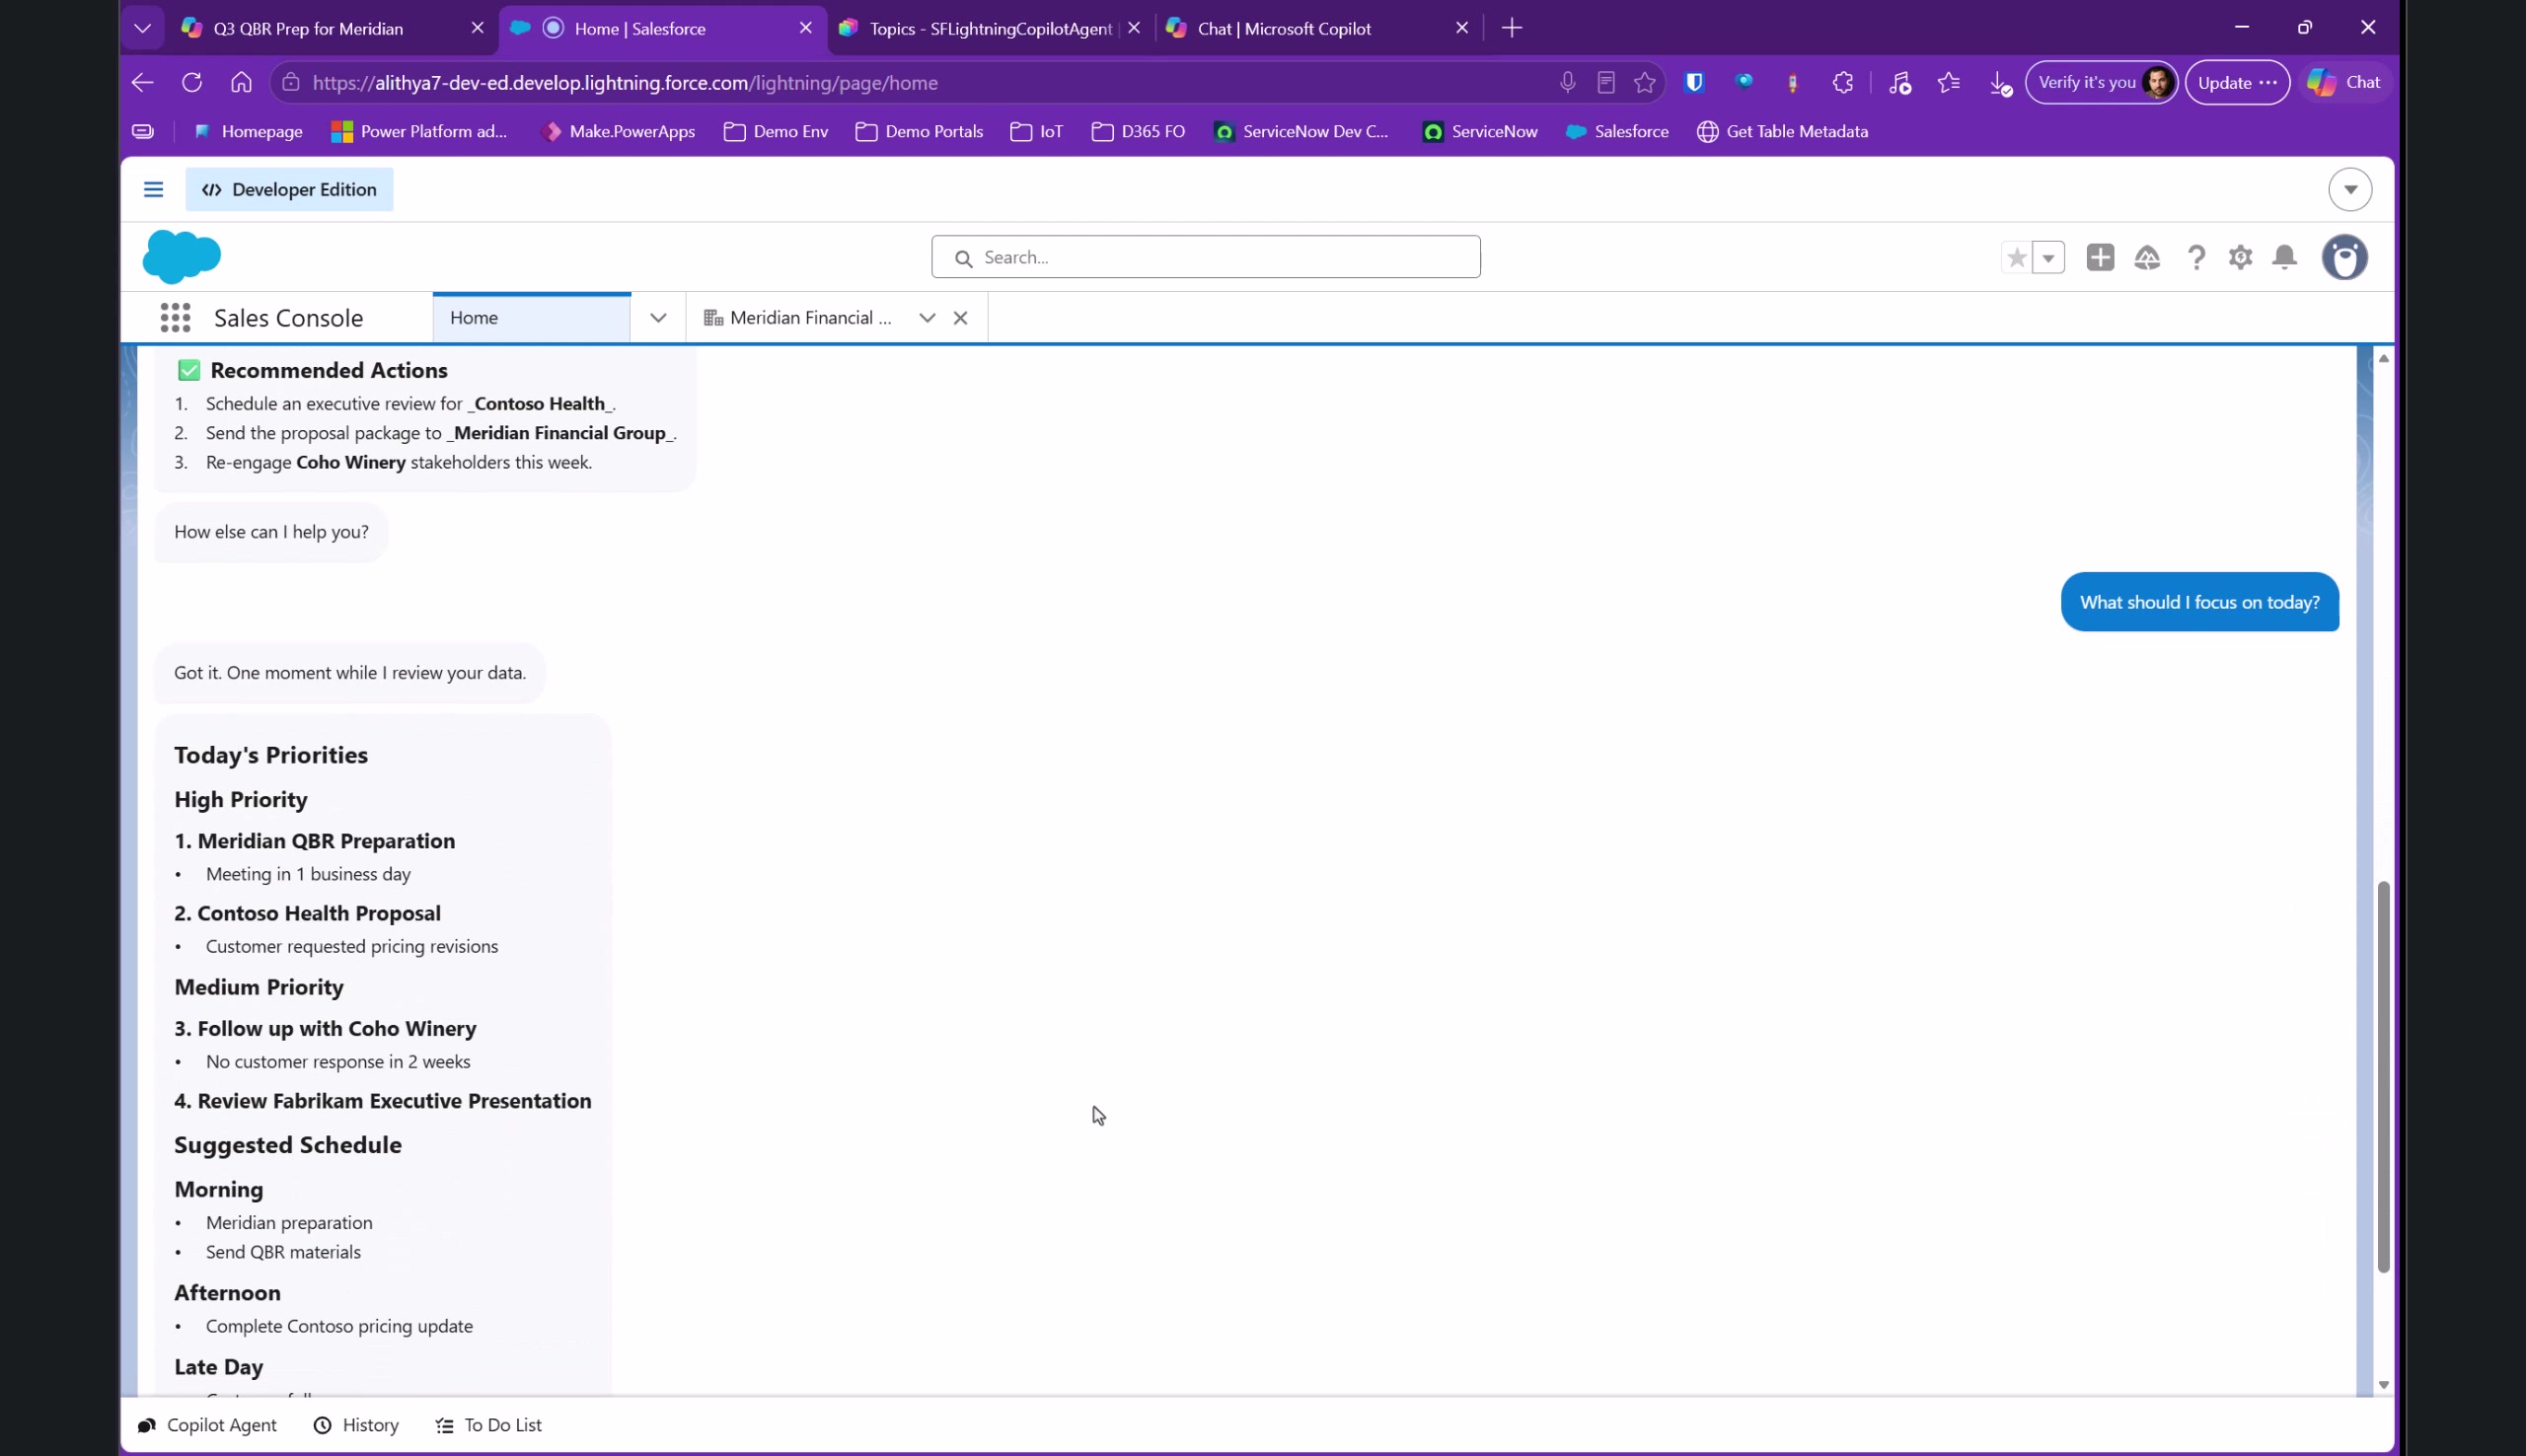
Task: Click the address bar URL
Action: 625,83
